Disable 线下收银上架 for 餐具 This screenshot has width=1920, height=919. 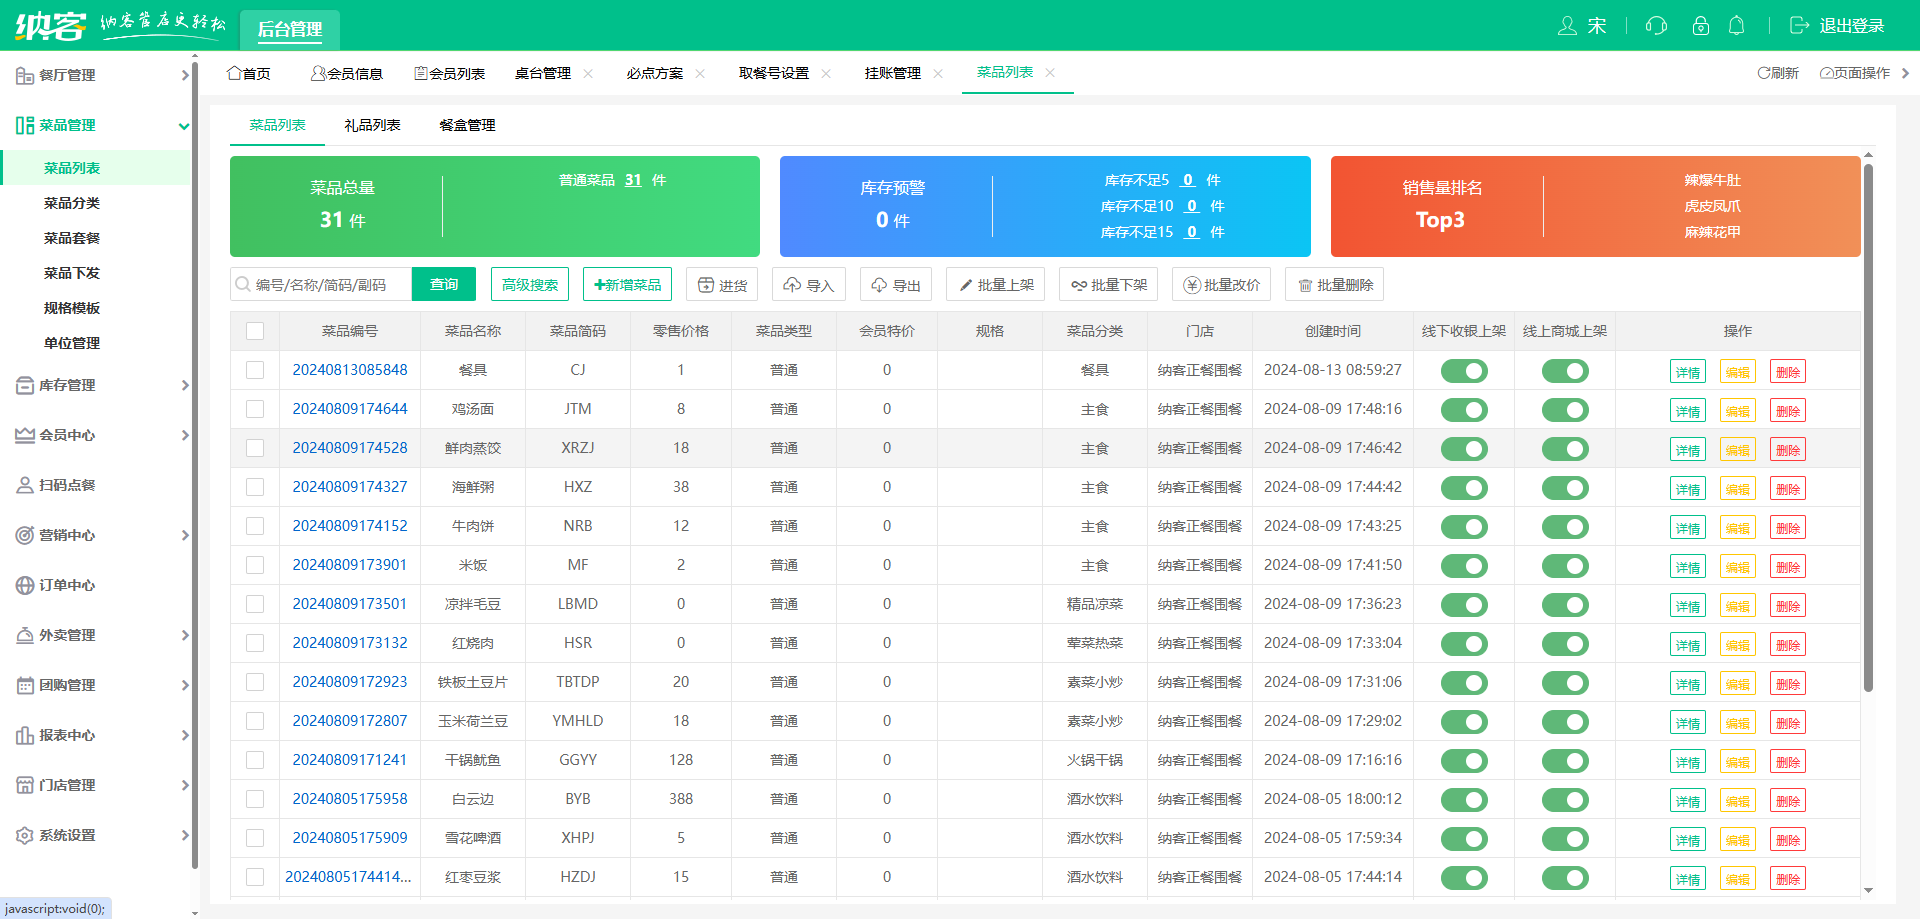(x=1464, y=370)
